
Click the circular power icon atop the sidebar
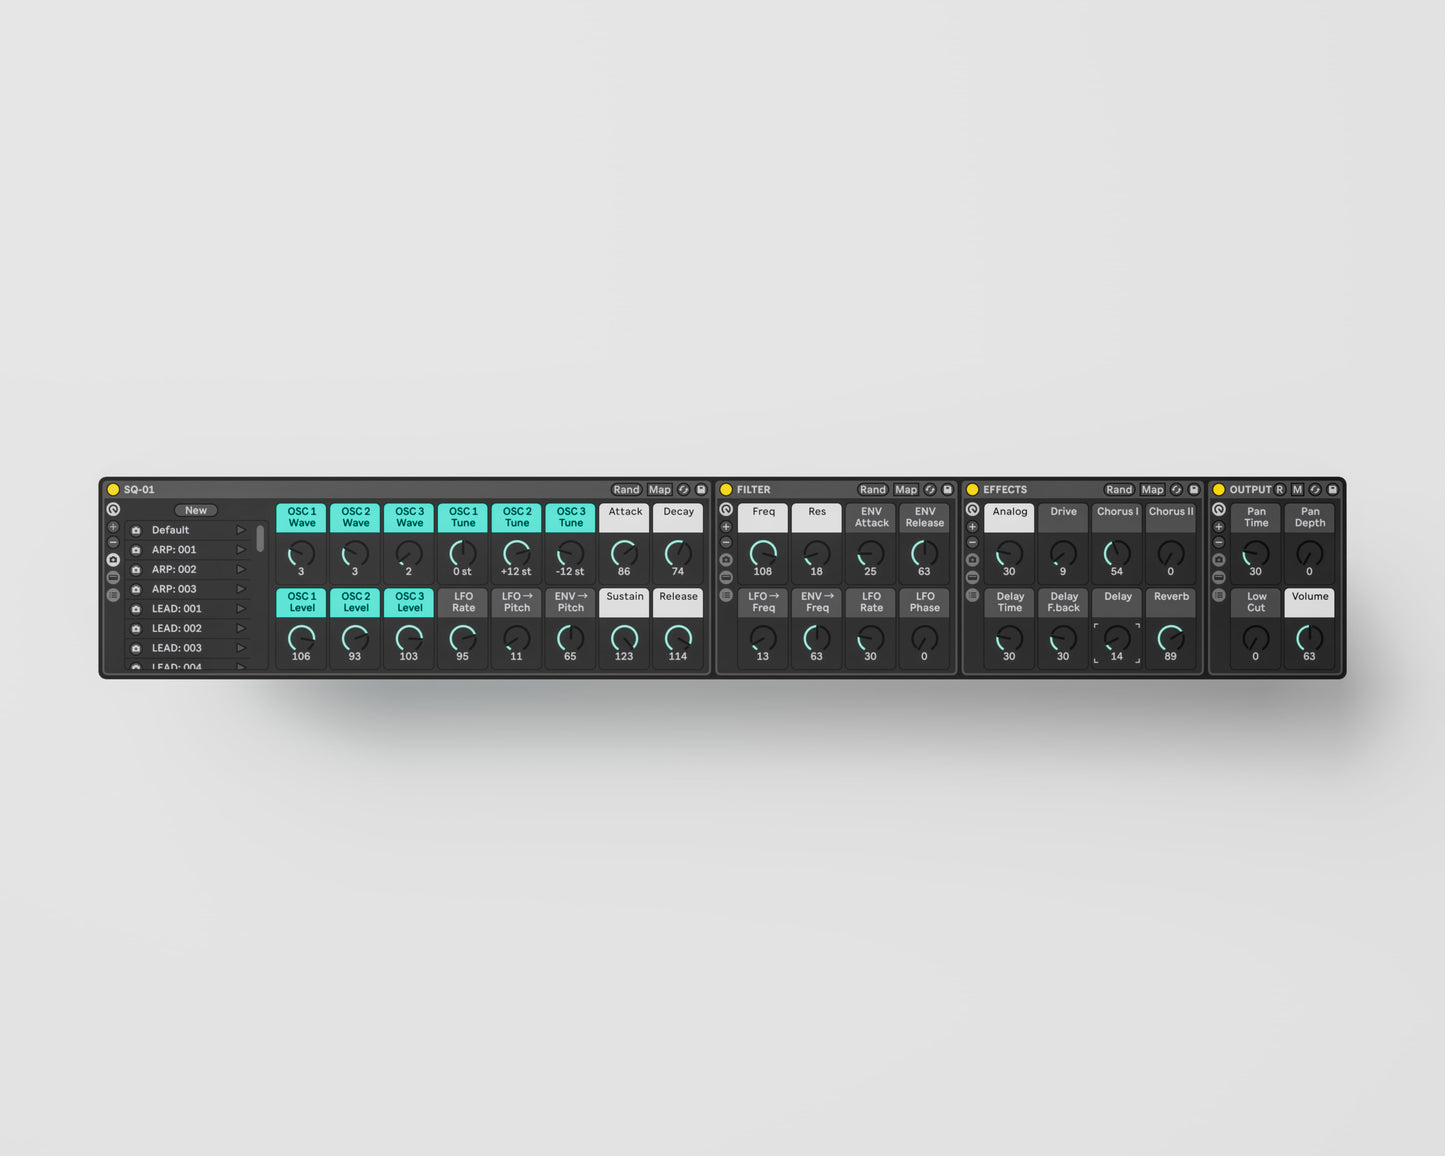click(113, 509)
